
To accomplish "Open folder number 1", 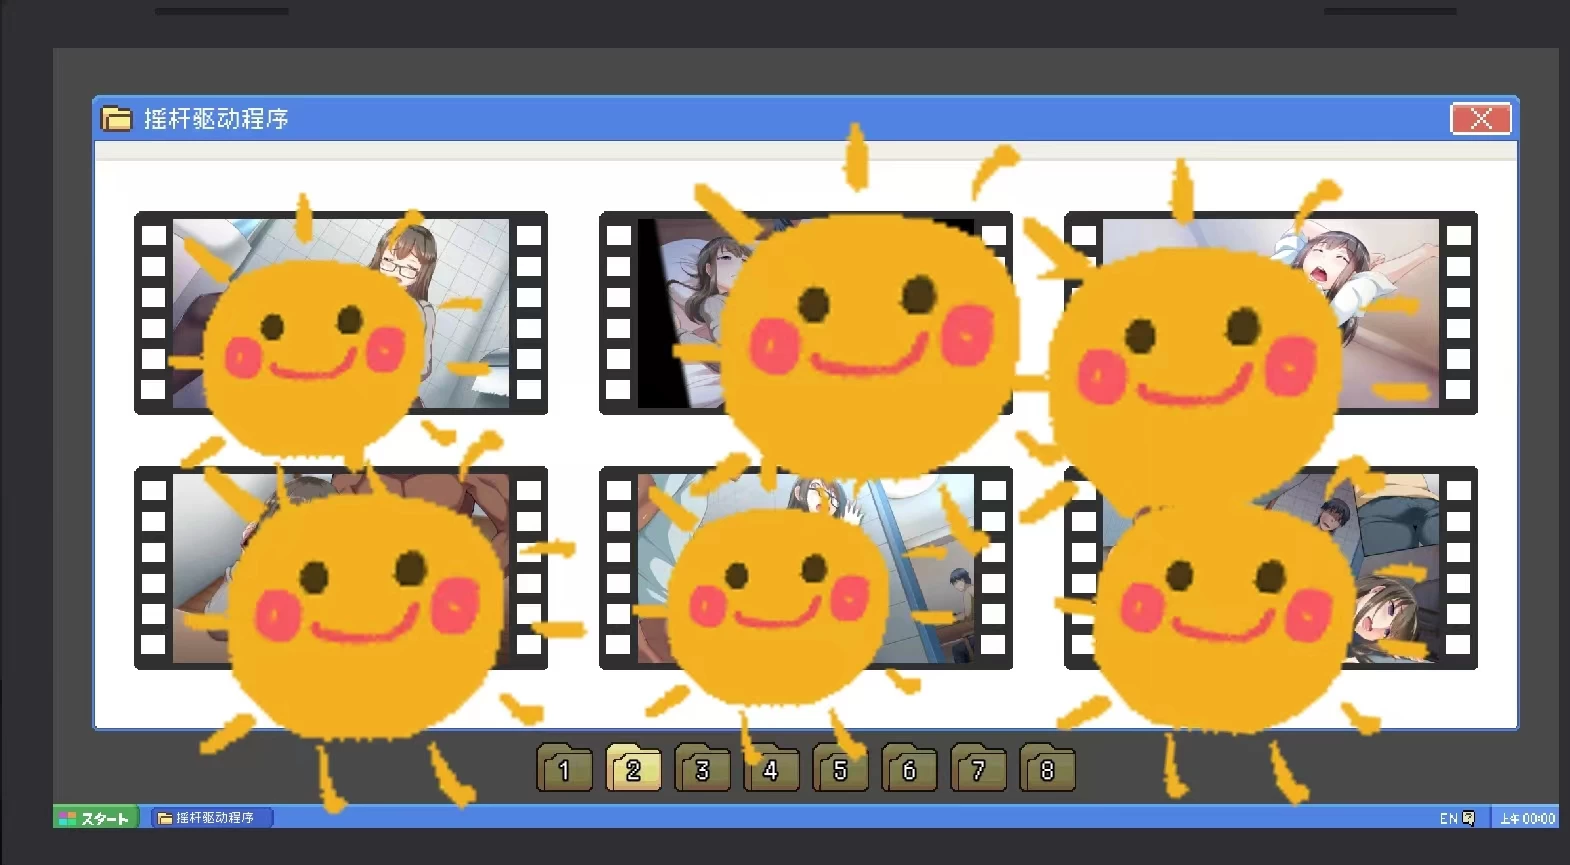I will [x=565, y=768].
